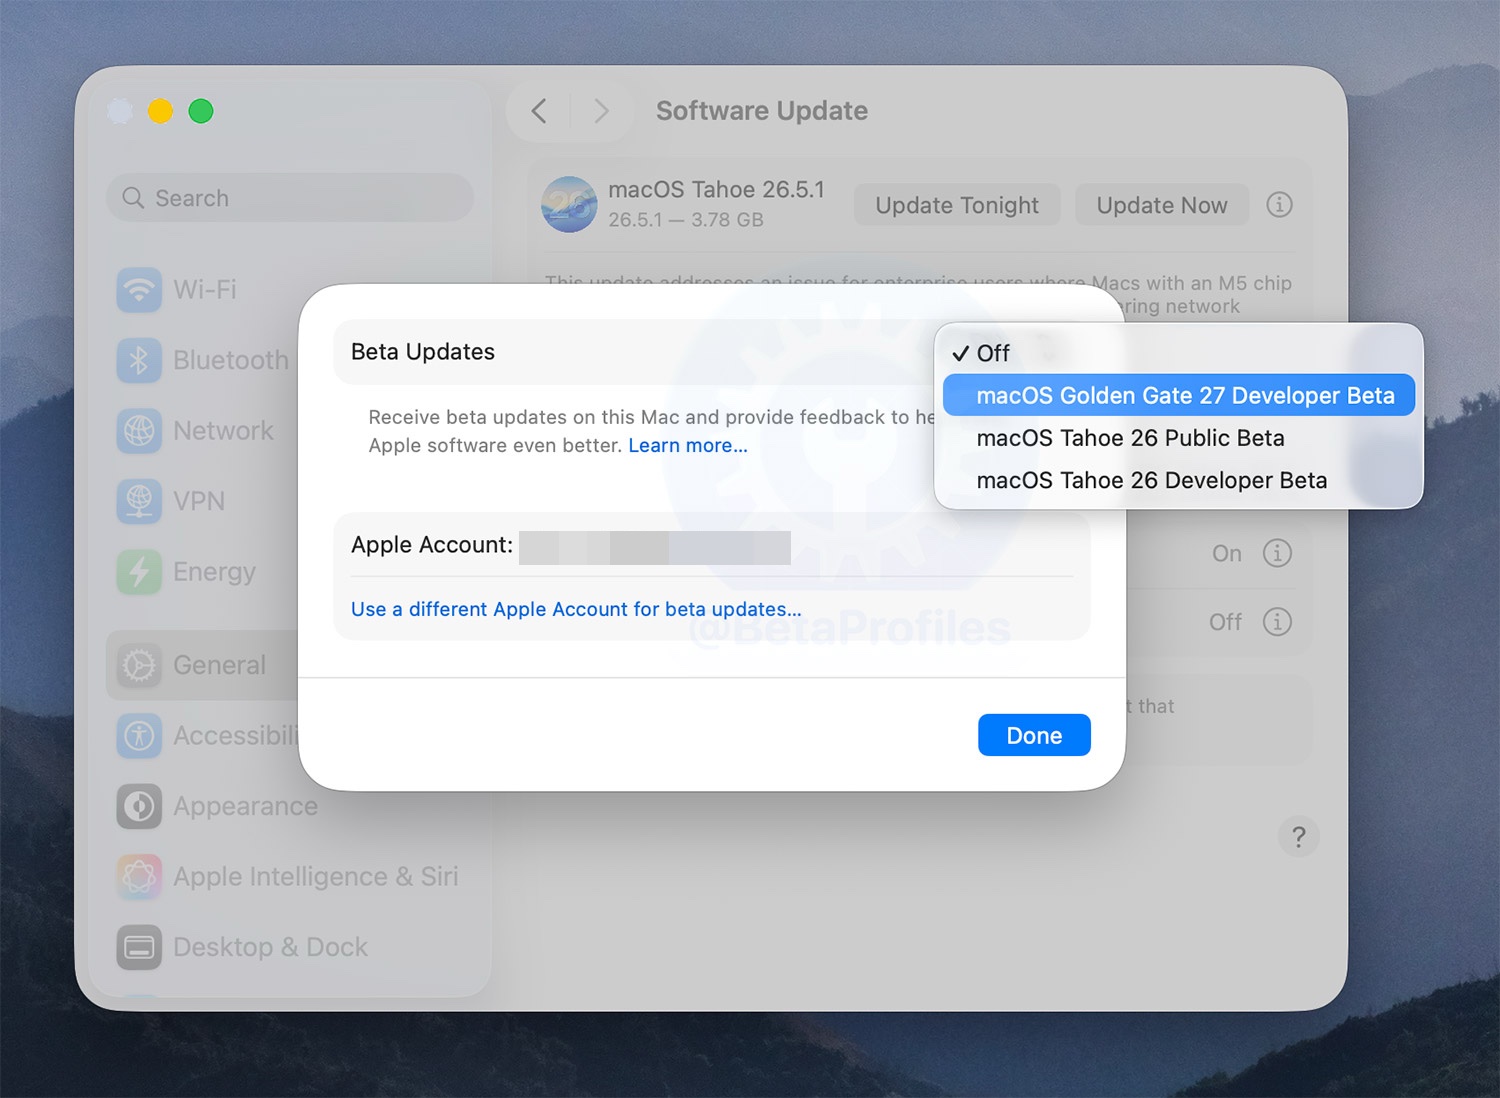1500x1098 pixels.
Task: Click the Appearance icon
Action: [x=139, y=806]
